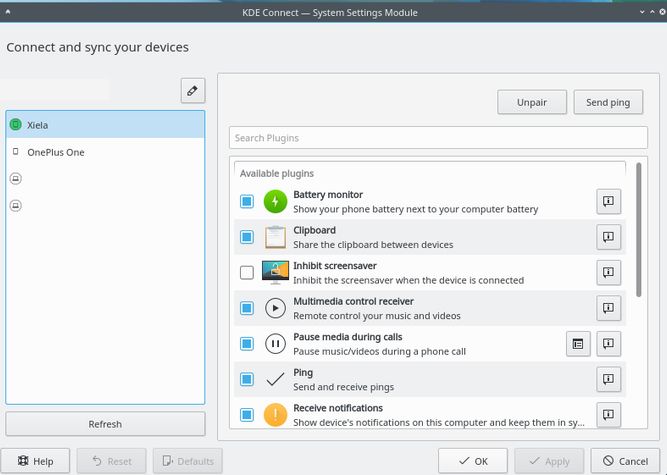The image size is (667, 475).
Task: Open Inhibit screensaver about info
Action: click(x=608, y=272)
